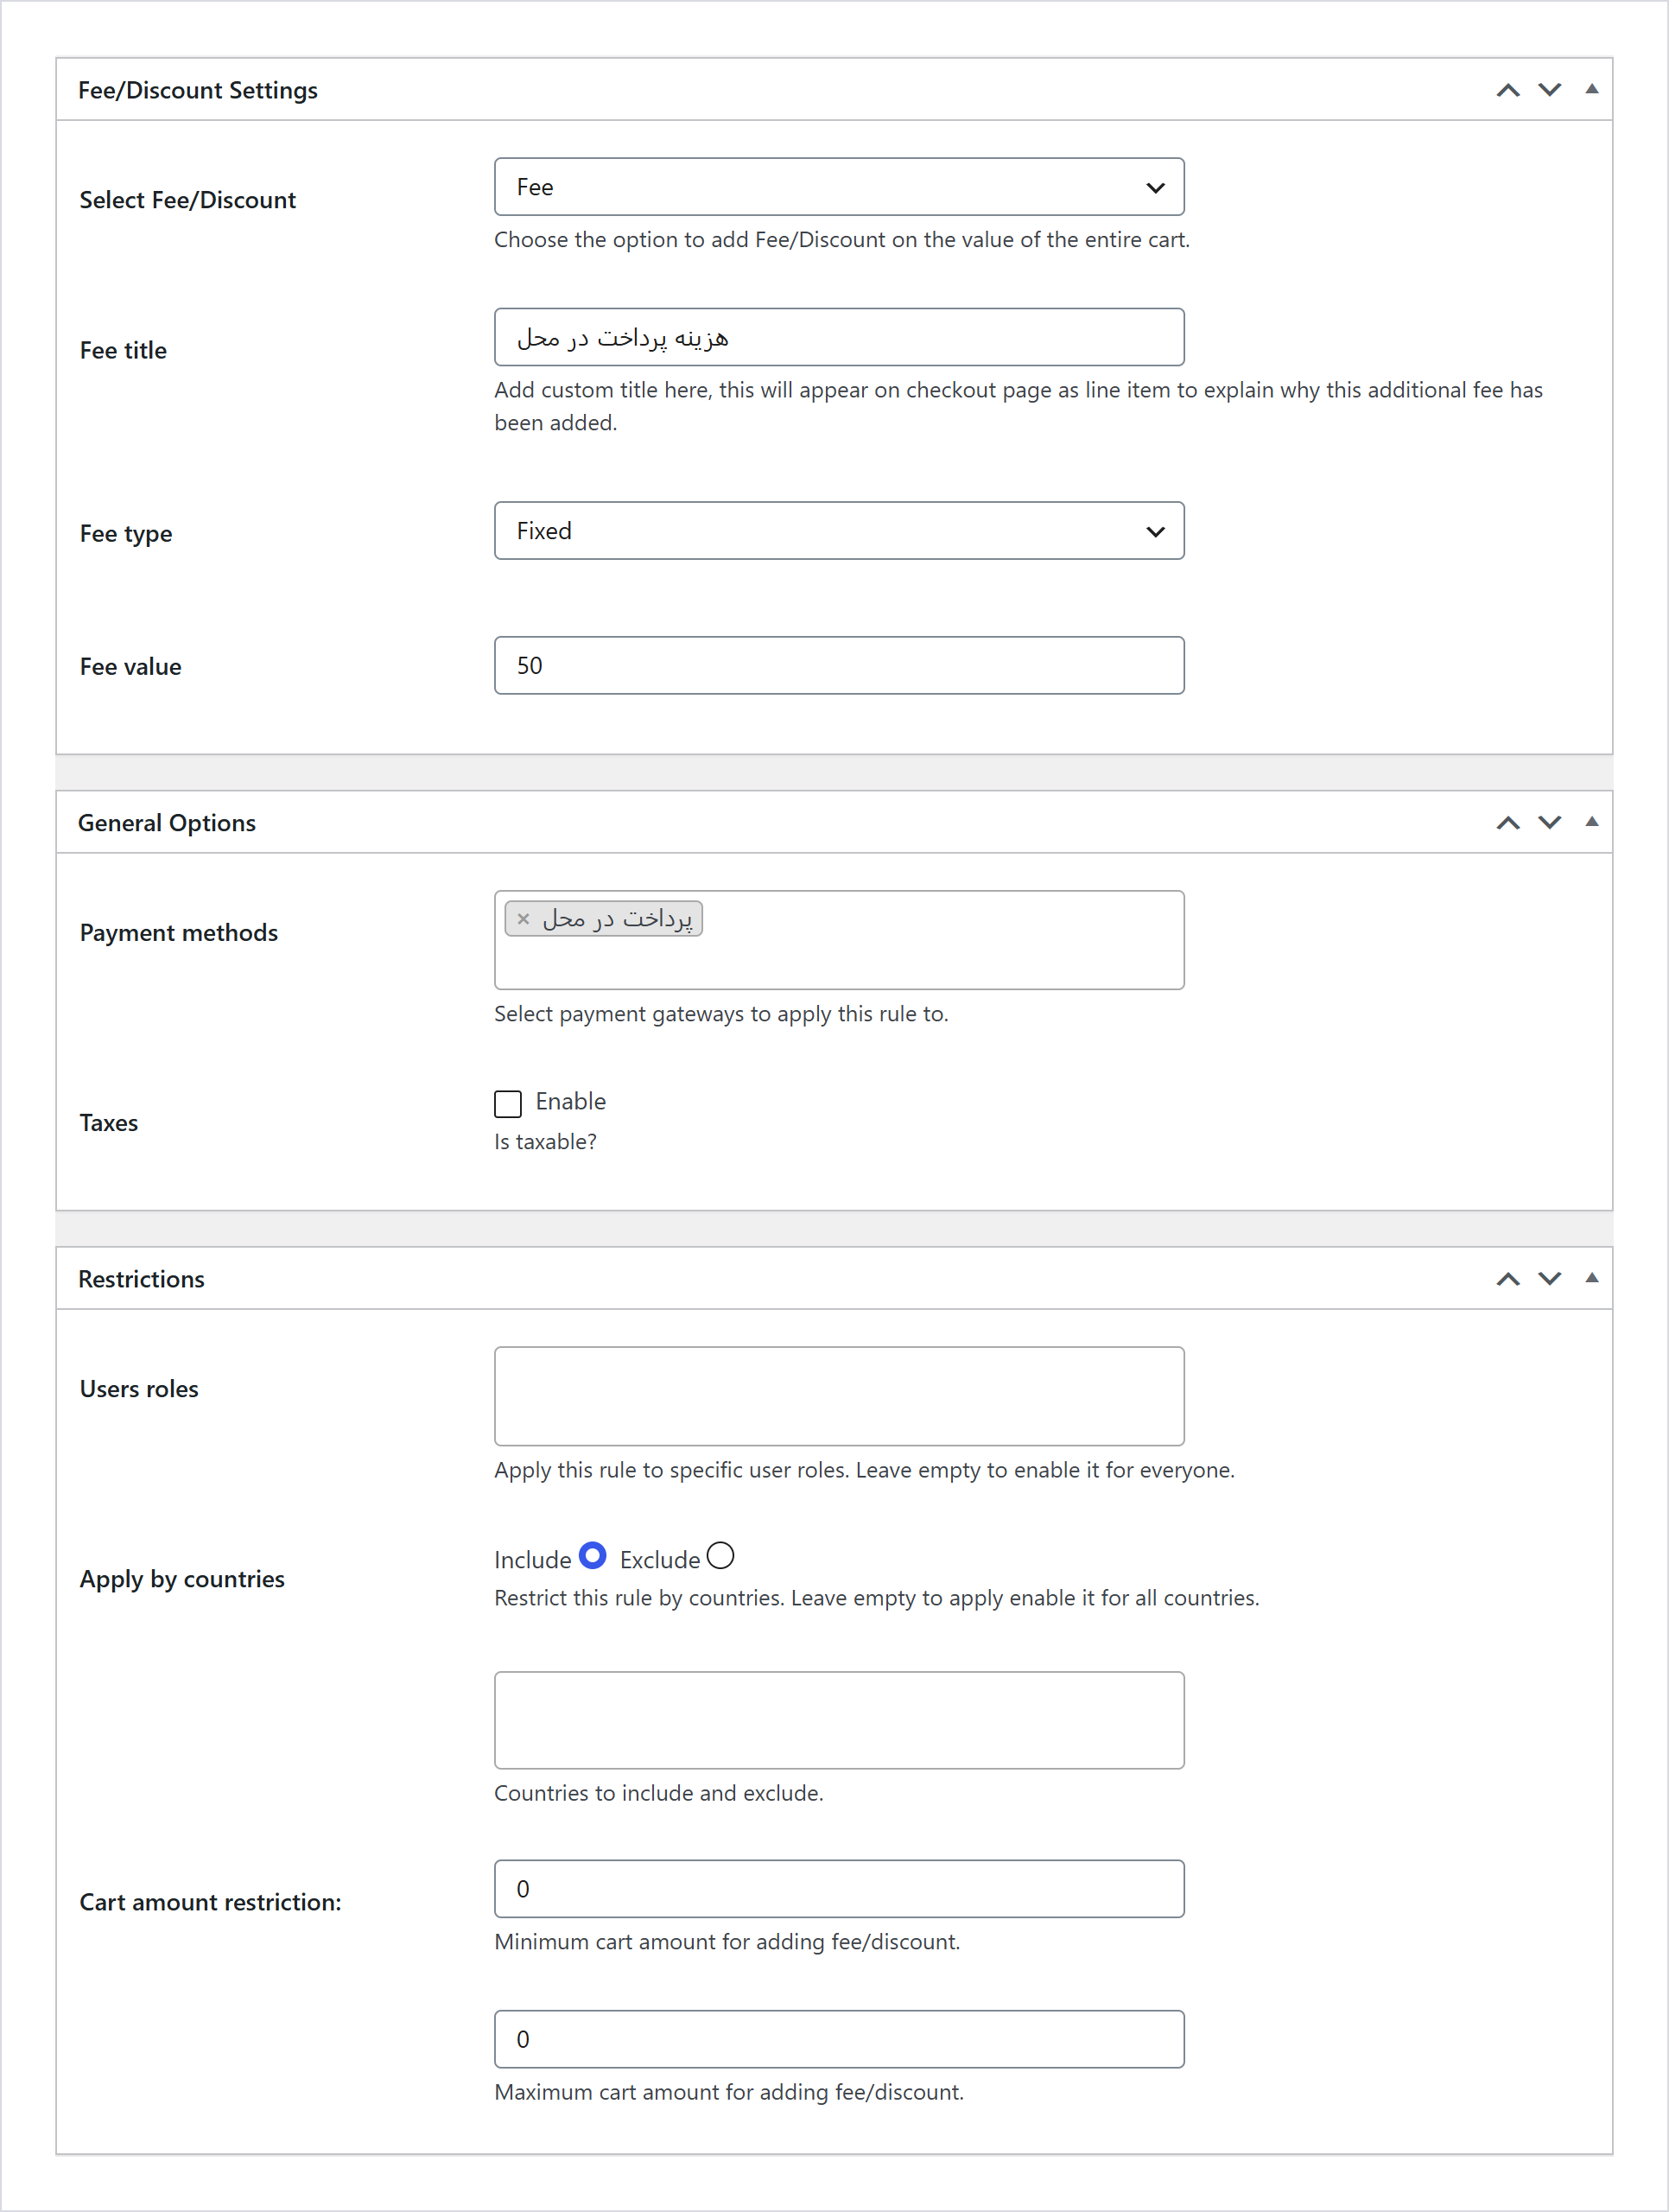Remove the selected payment method tag
This screenshot has width=1669, height=2212.
coord(523,919)
